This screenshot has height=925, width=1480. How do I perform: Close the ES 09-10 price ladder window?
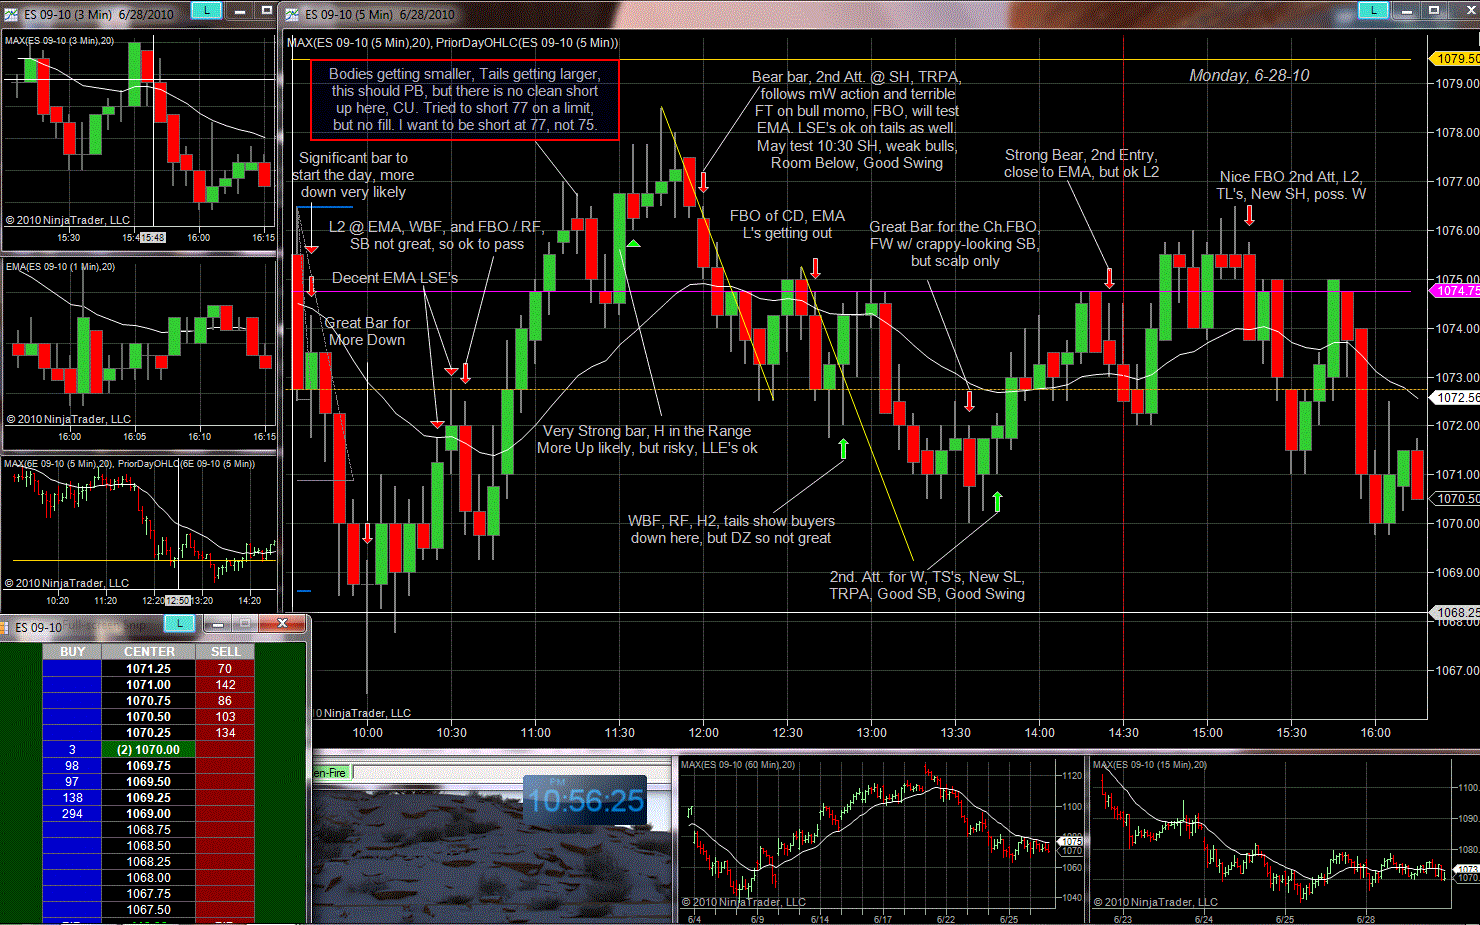(x=282, y=624)
